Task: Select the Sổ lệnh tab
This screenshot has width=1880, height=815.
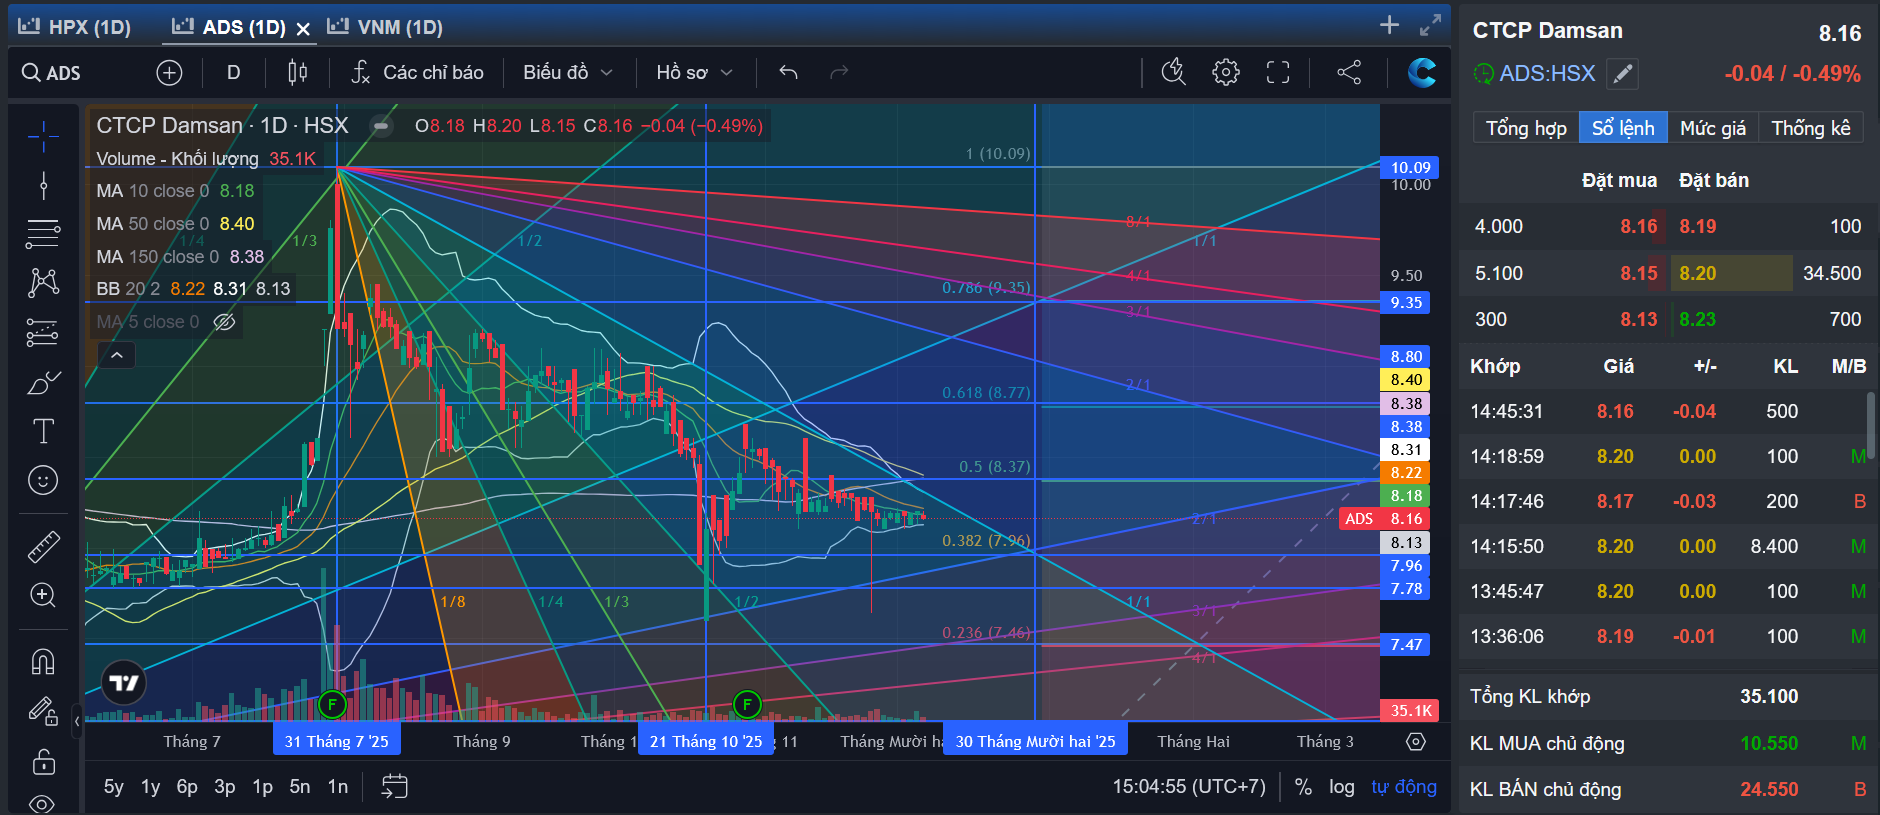Action: [x=1623, y=128]
